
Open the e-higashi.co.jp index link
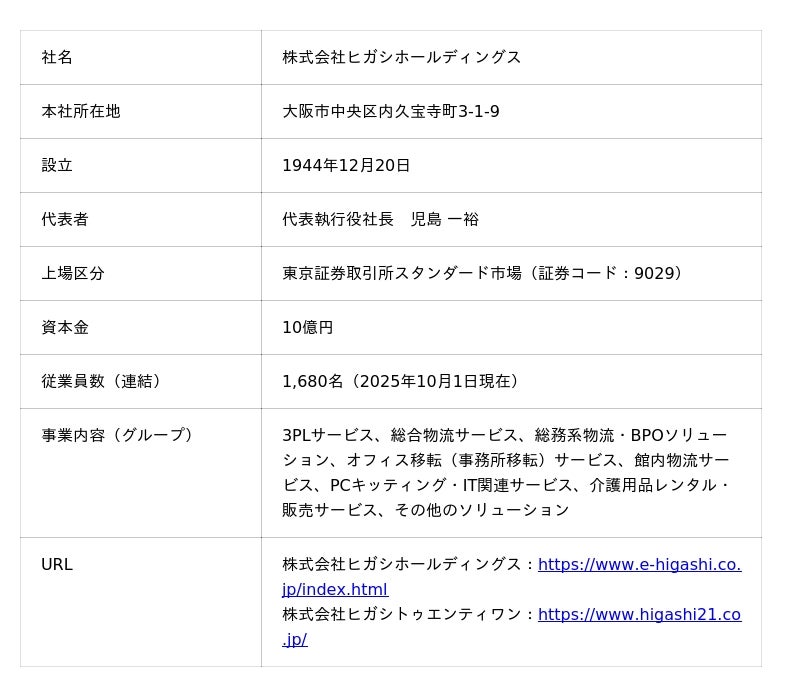639,565
